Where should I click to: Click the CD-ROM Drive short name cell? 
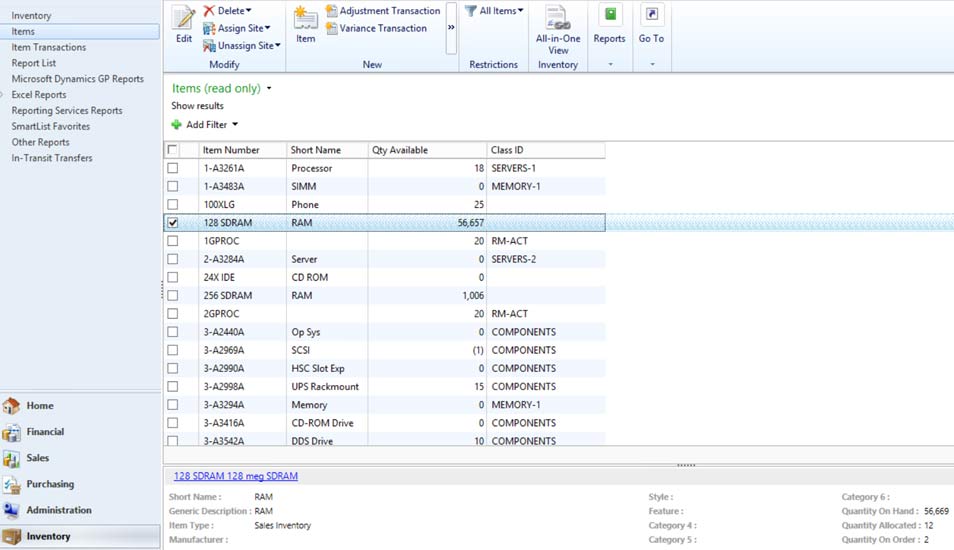pos(327,423)
